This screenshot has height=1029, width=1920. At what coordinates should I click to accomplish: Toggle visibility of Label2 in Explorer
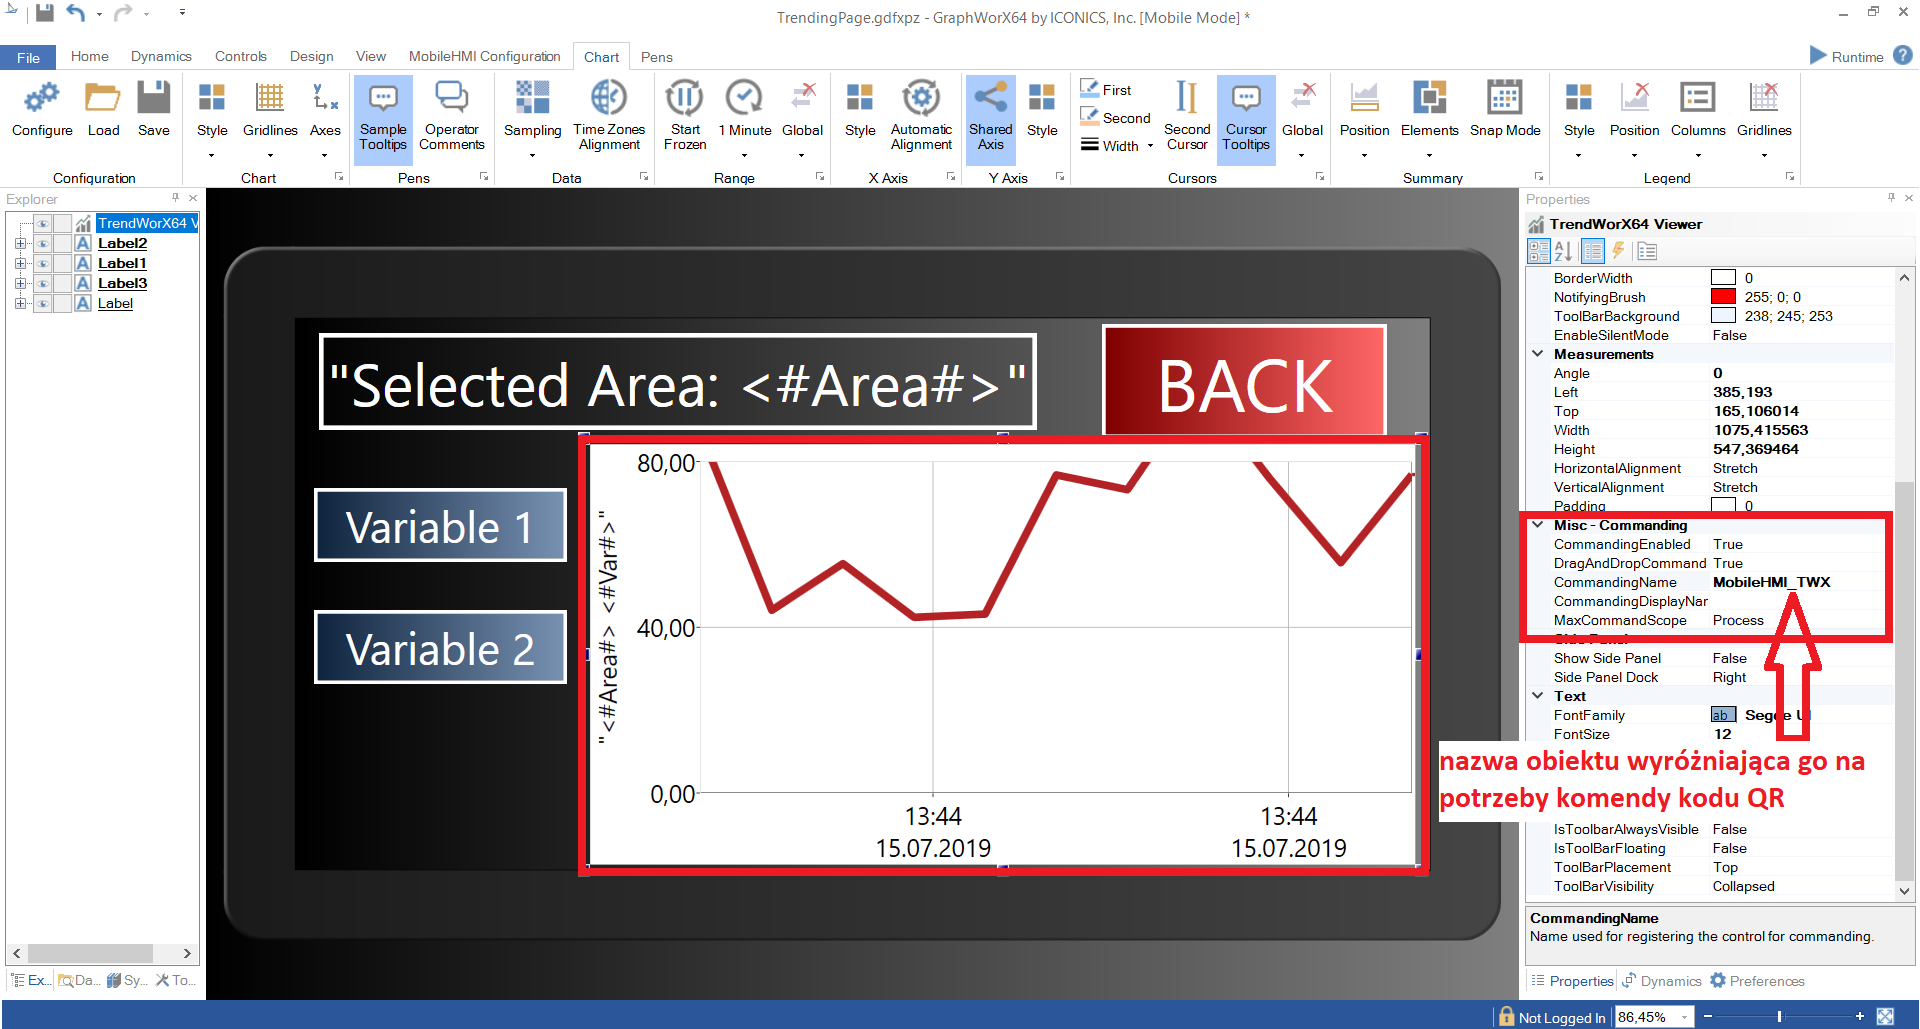pos(43,243)
